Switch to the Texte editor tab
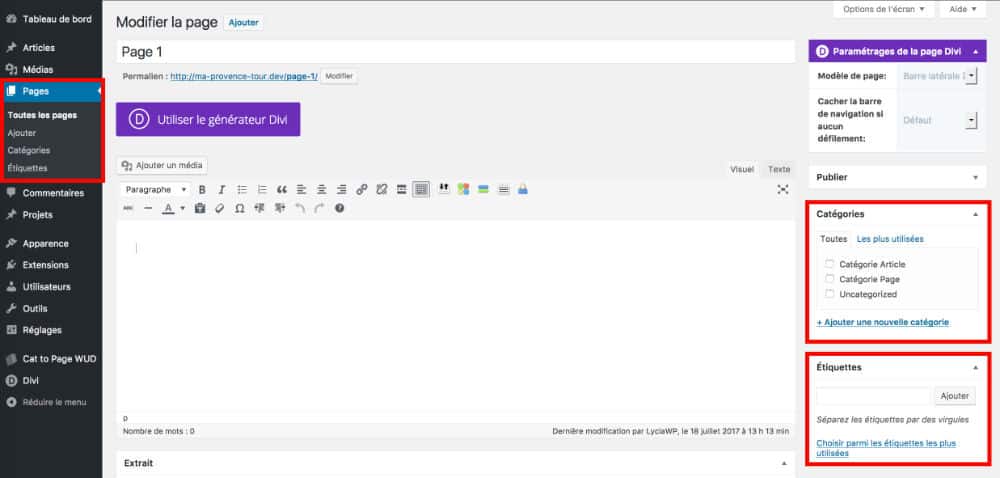The image size is (1000, 478). [x=778, y=169]
